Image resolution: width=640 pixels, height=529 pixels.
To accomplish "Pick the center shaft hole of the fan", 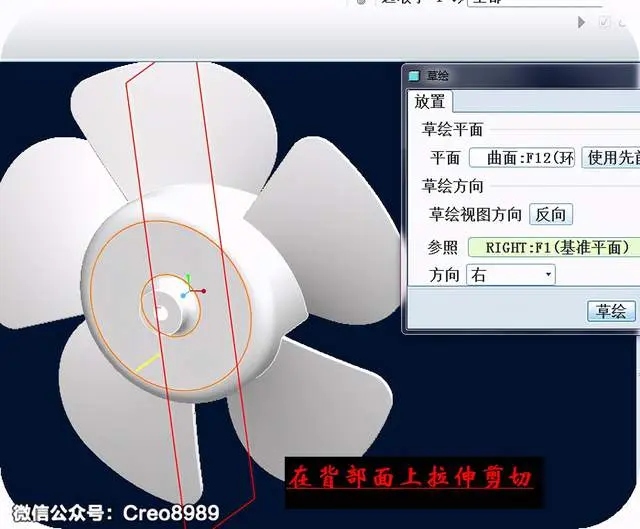I will (x=161, y=313).
